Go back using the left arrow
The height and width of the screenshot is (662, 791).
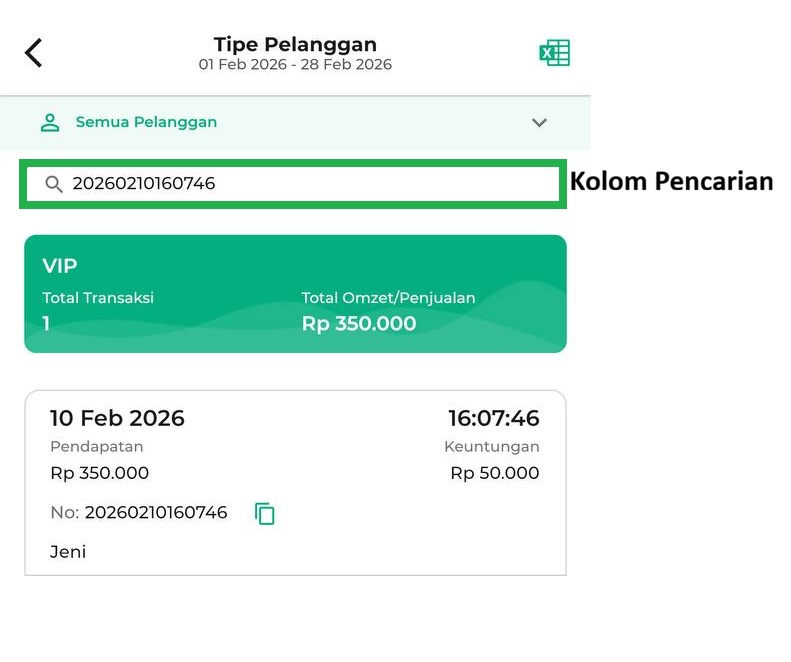(34, 53)
